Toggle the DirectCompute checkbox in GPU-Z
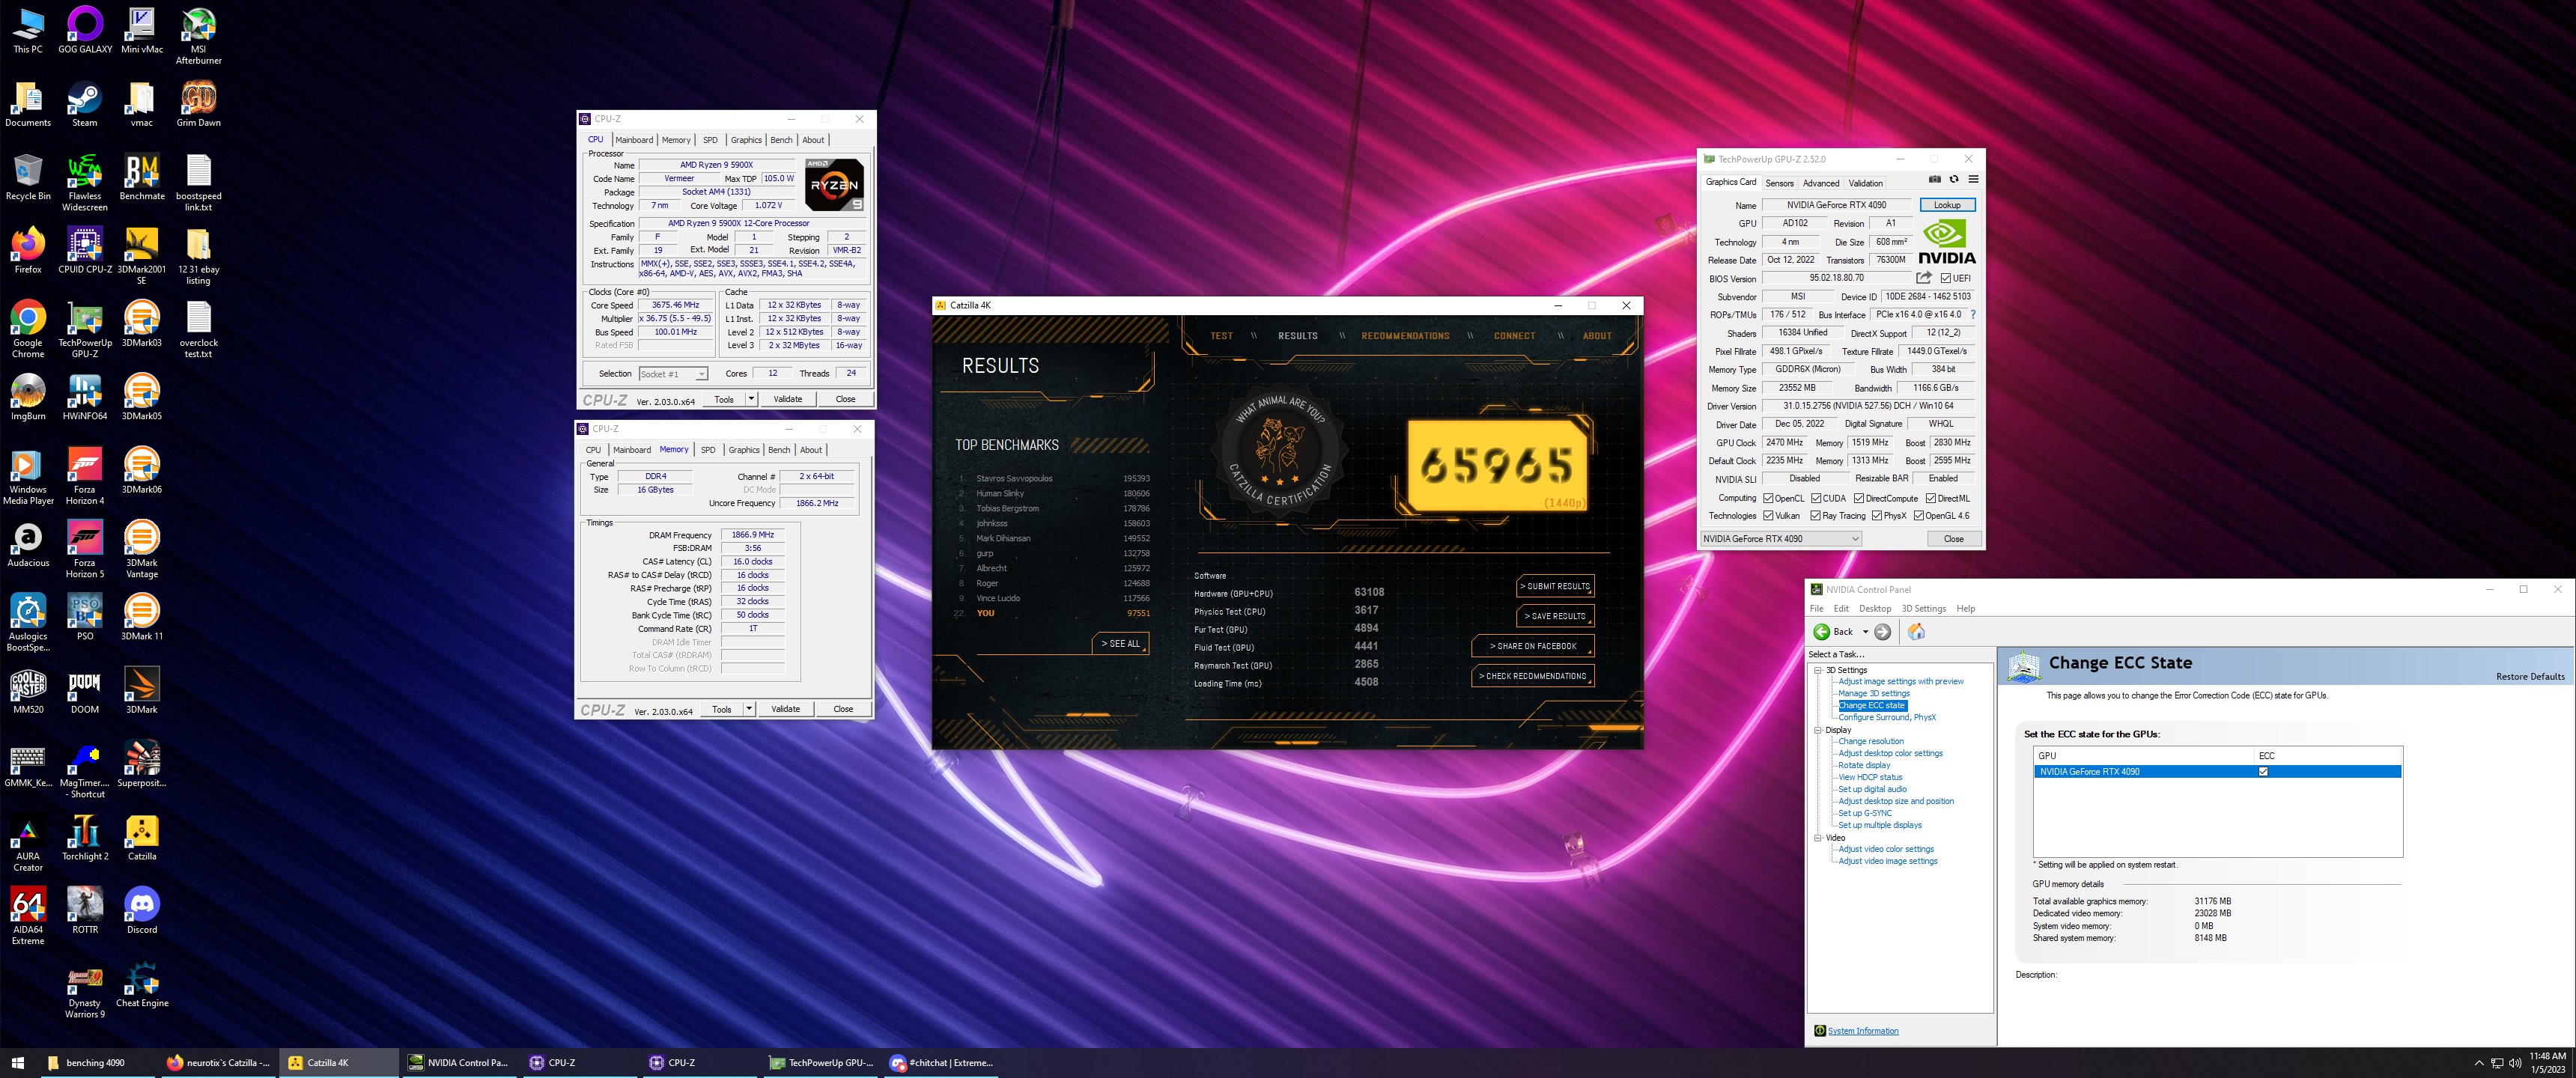The image size is (2576, 1078). (x=1859, y=498)
